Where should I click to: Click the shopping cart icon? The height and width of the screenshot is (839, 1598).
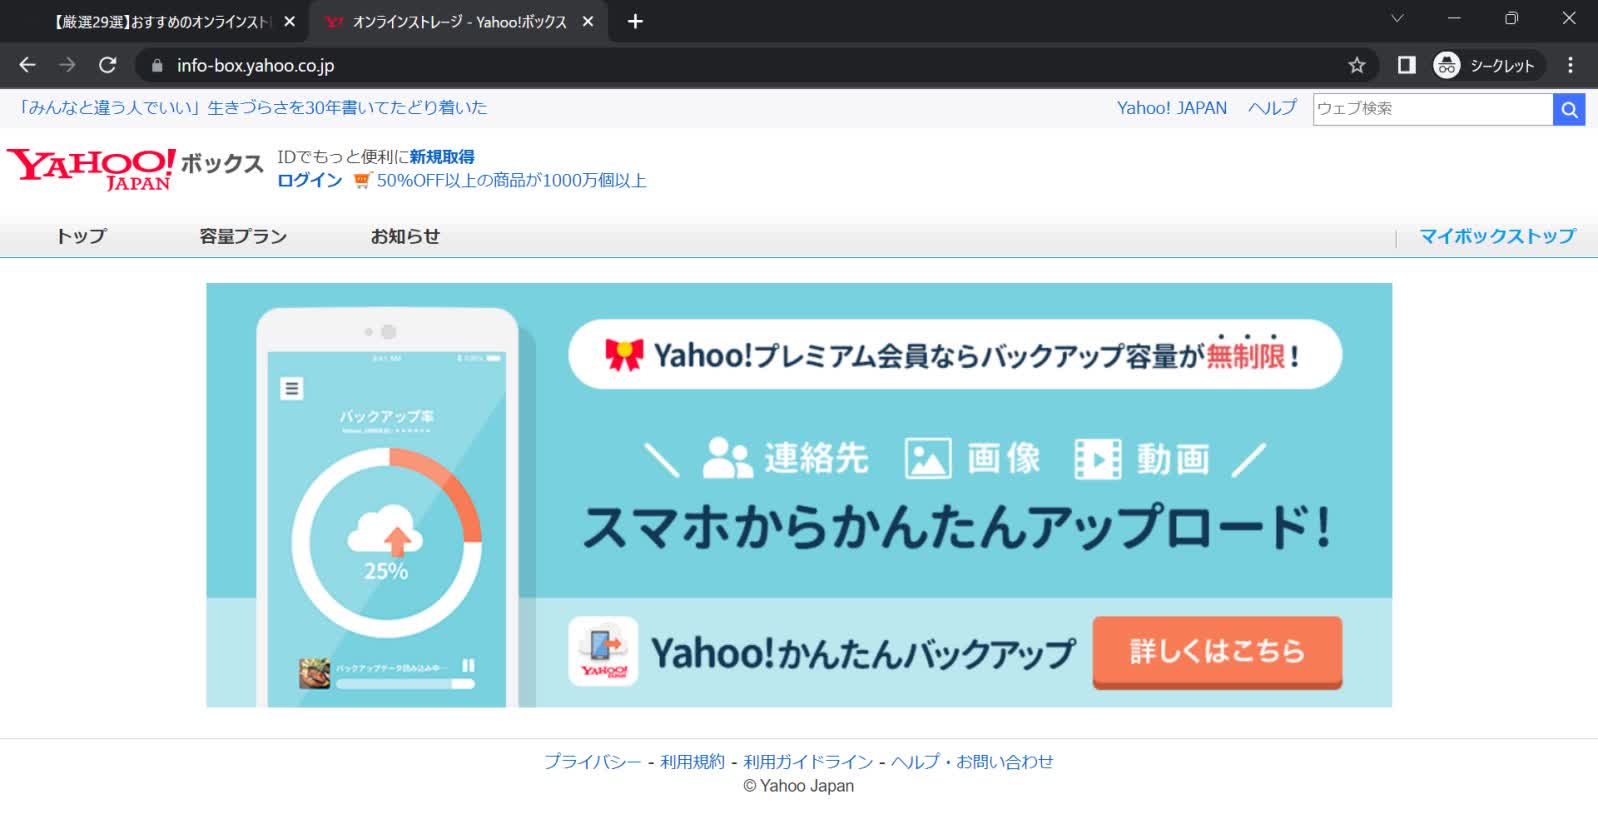(362, 181)
